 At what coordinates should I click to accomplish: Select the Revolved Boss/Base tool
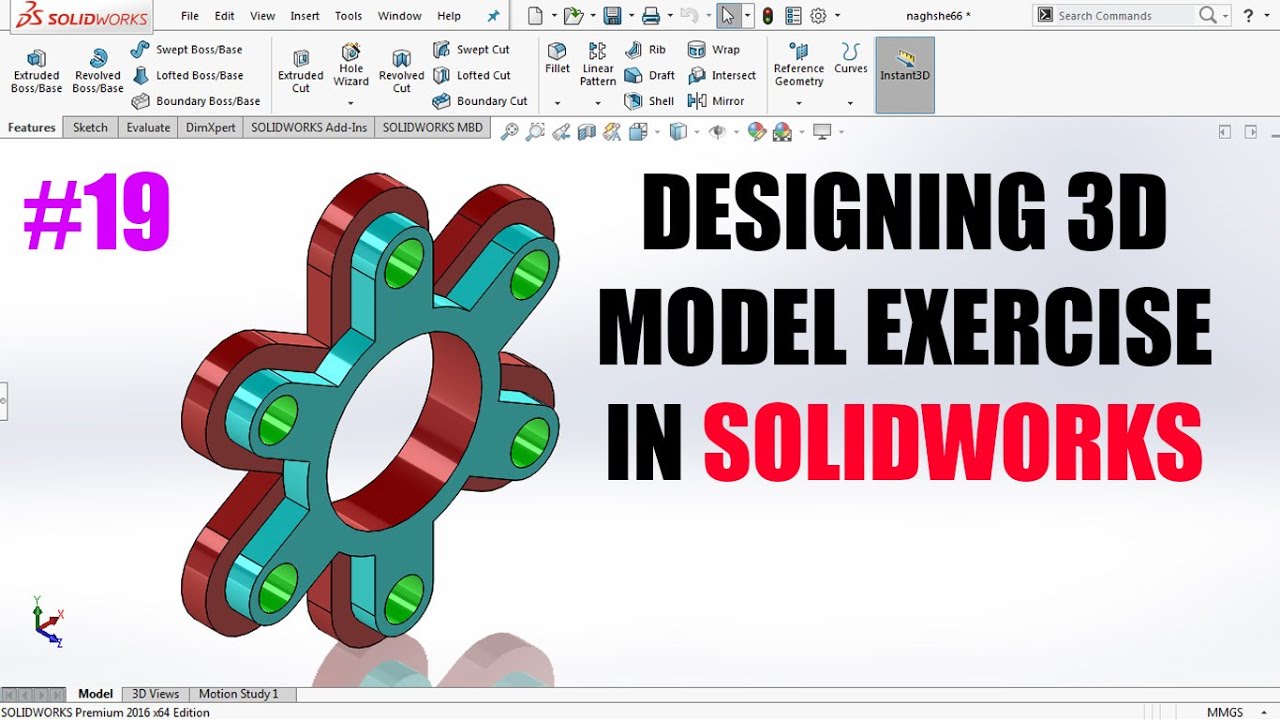[98, 72]
